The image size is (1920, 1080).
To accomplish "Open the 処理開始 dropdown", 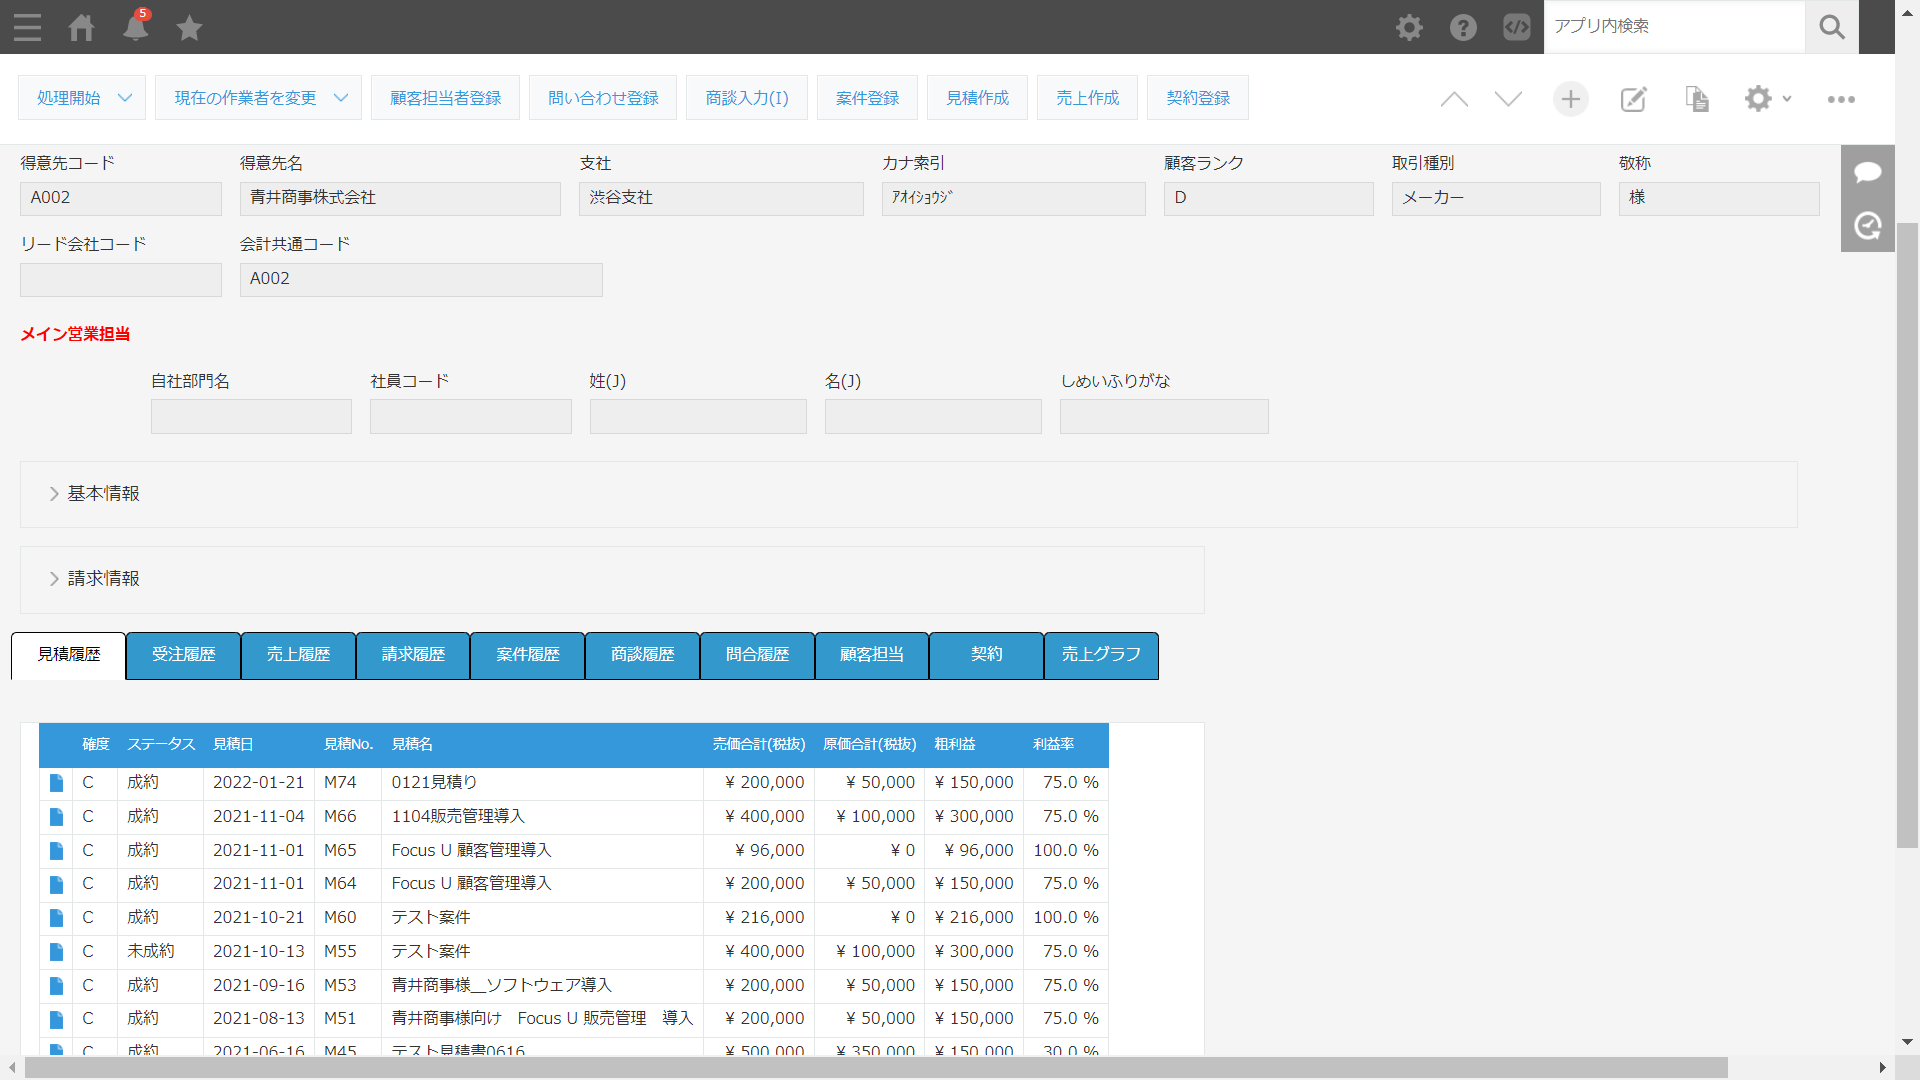I will (x=82, y=98).
